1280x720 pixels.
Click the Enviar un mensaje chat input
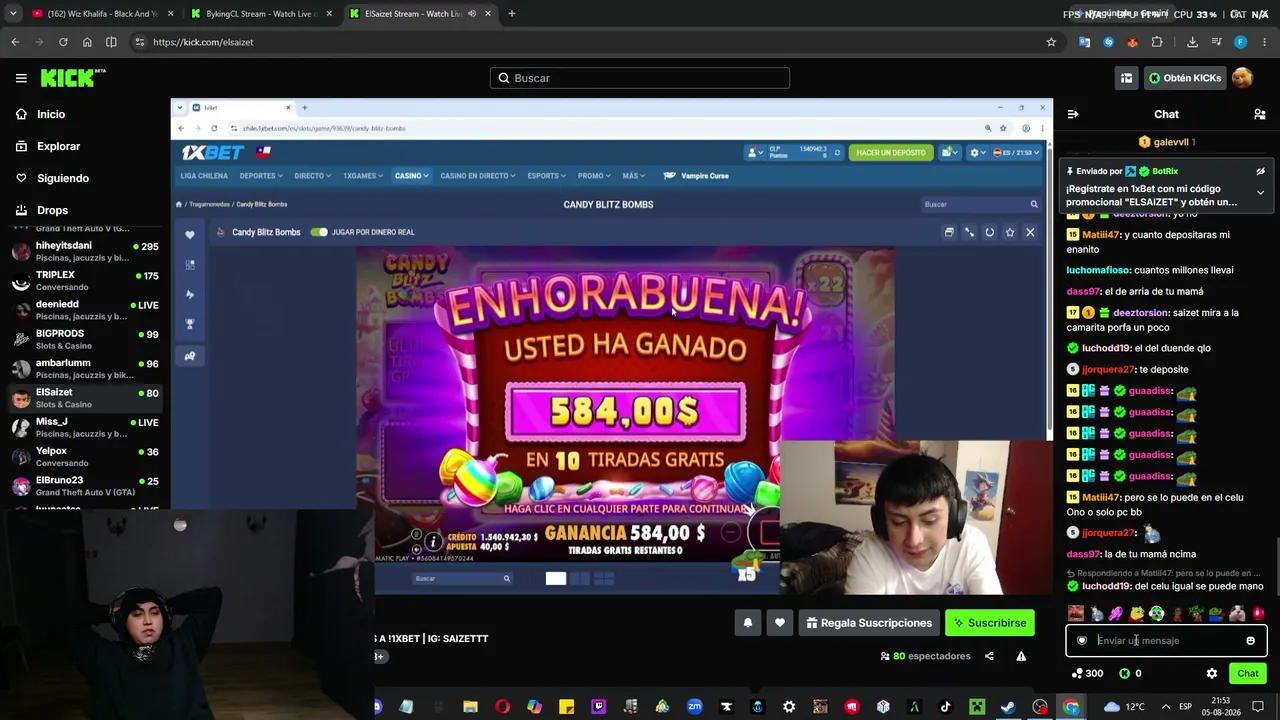pos(1166,641)
